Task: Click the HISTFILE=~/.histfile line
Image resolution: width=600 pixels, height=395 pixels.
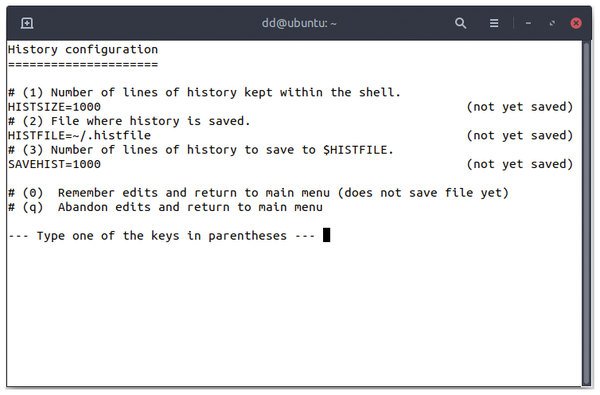Action: tap(80, 135)
